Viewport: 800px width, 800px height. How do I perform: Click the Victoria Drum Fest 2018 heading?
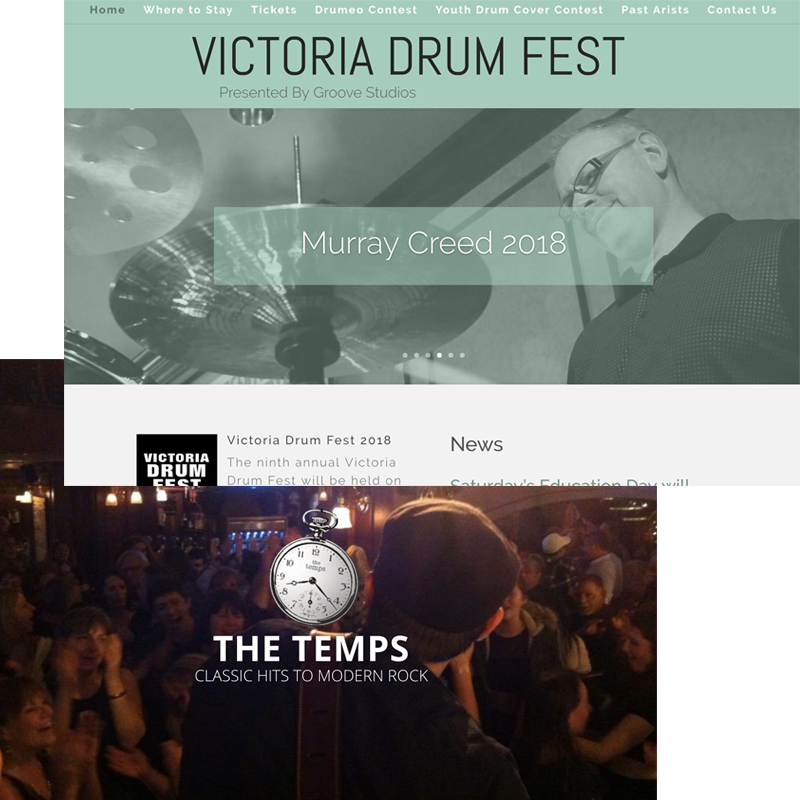(x=309, y=440)
